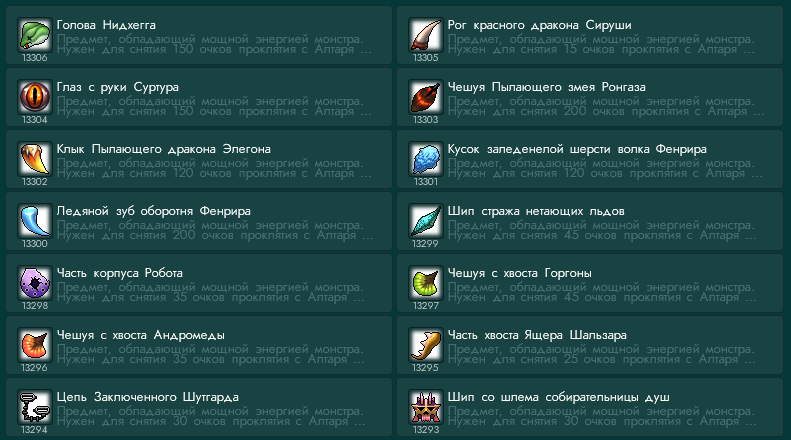Click the Ледяной зуб оборотня Фенрира title
Screen dimensions: 791x440
coord(153,211)
